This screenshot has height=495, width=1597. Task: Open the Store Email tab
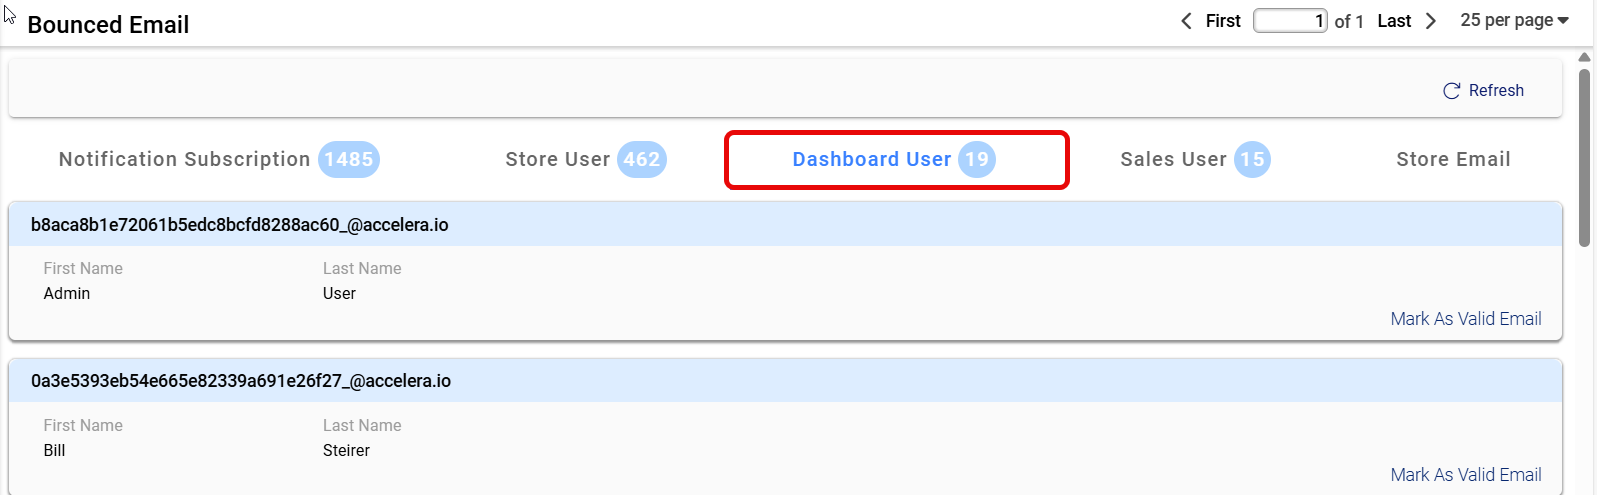pos(1453,159)
